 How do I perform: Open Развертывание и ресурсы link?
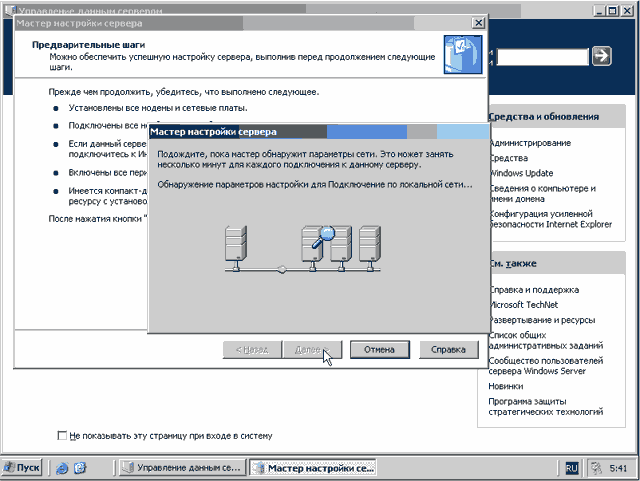pyautogui.click(x=542, y=320)
